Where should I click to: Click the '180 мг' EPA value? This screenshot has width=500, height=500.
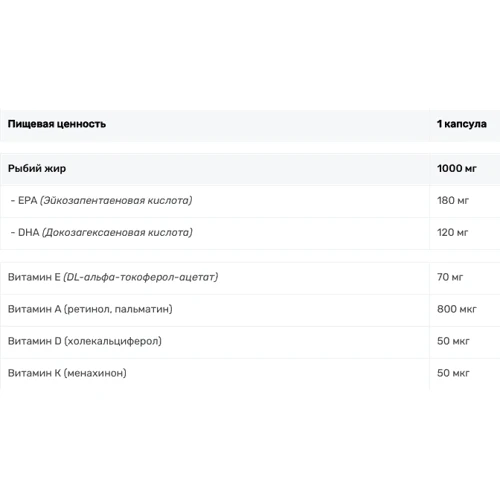coord(453,200)
